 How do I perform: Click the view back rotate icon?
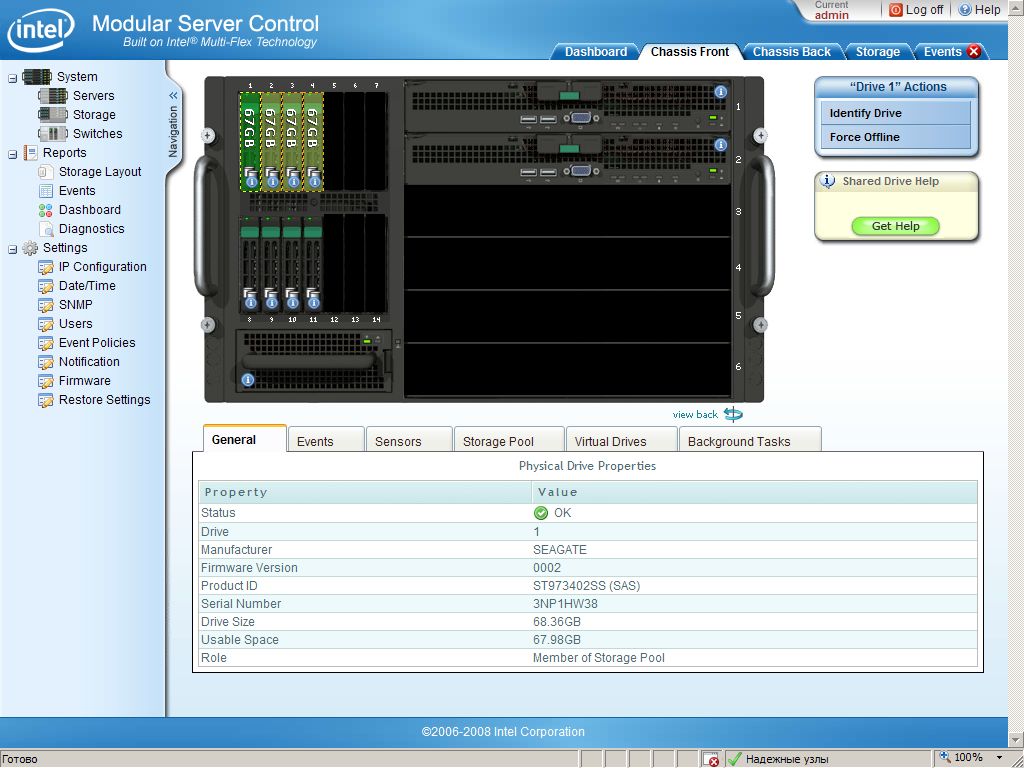733,414
